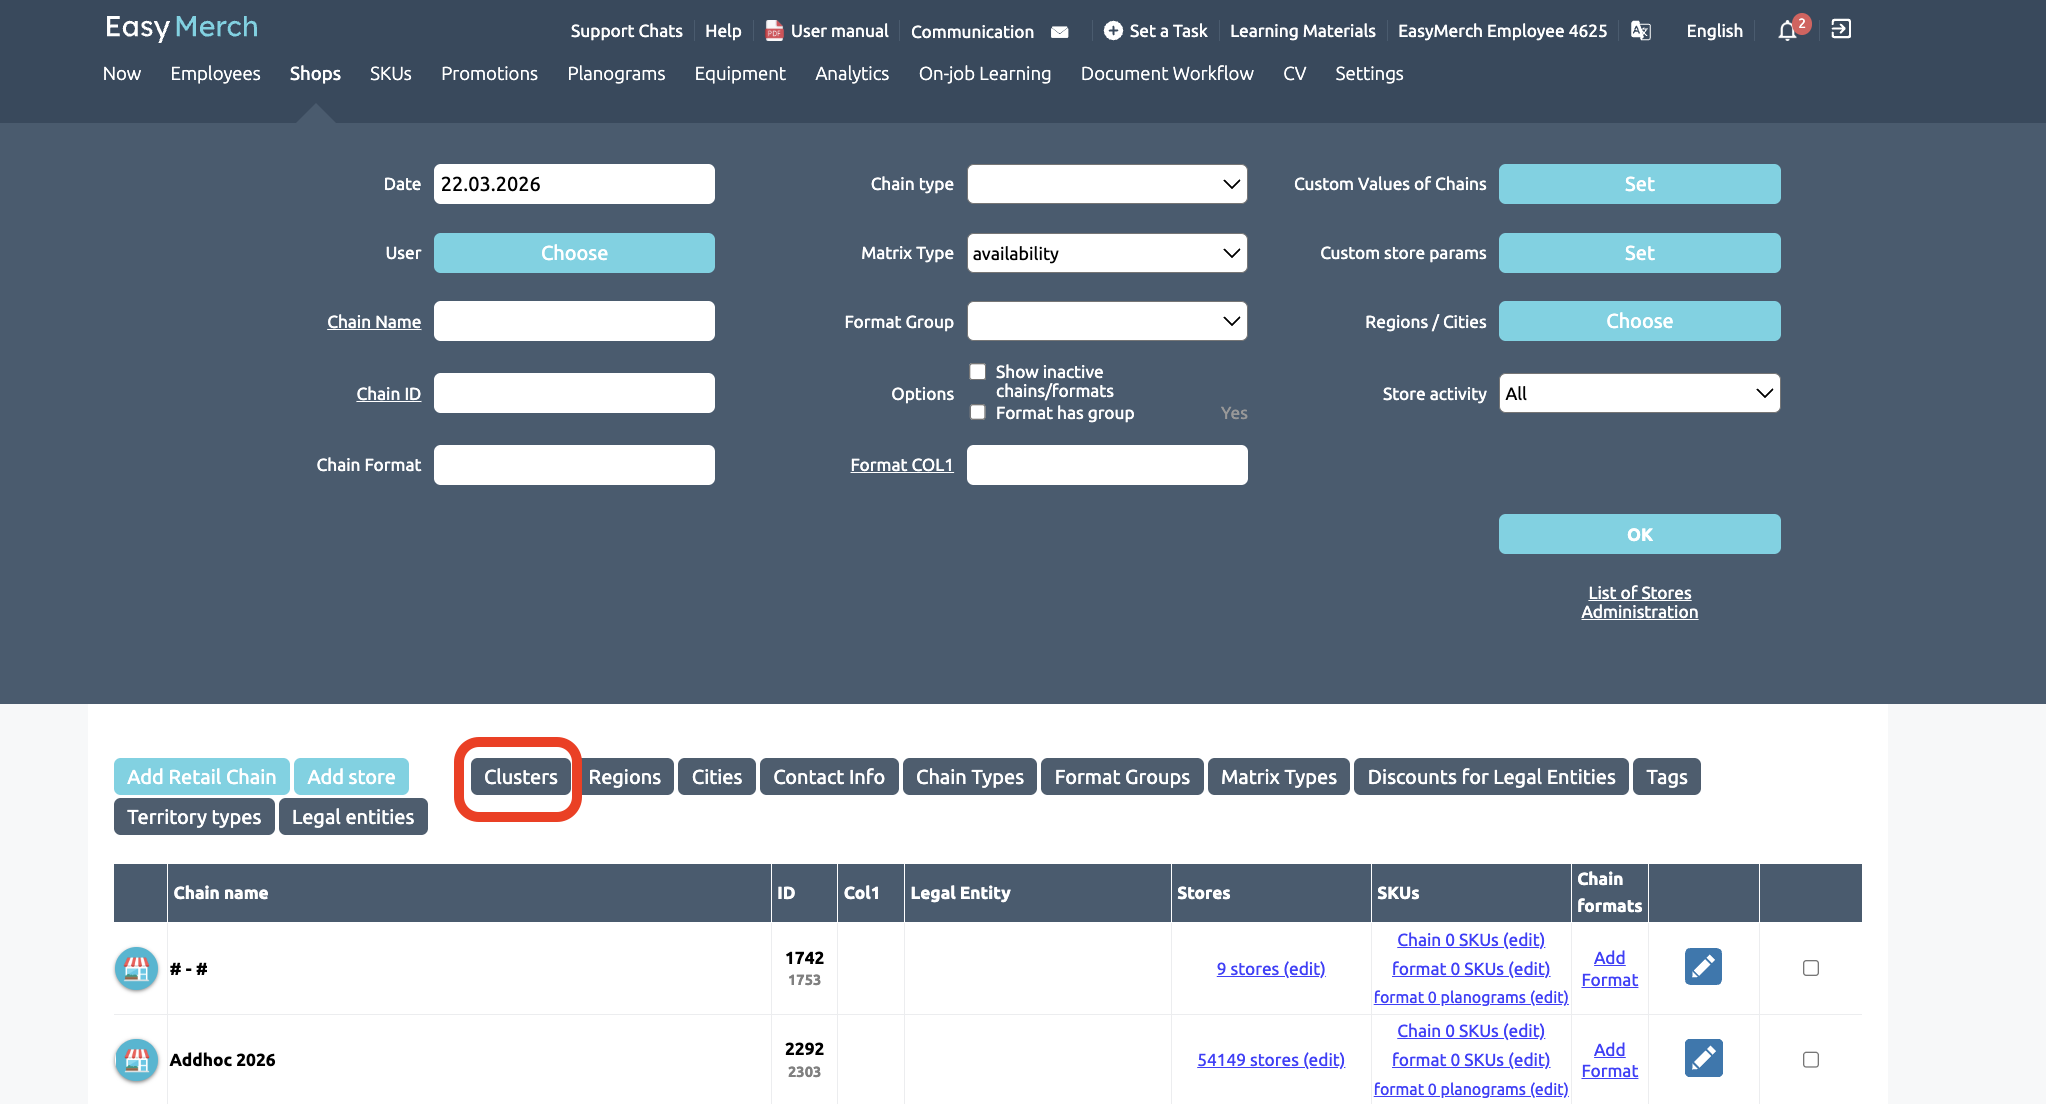Click the Set a Task plus icon
Image resolution: width=2046 pixels, height=1104 pixels.
1113,31
